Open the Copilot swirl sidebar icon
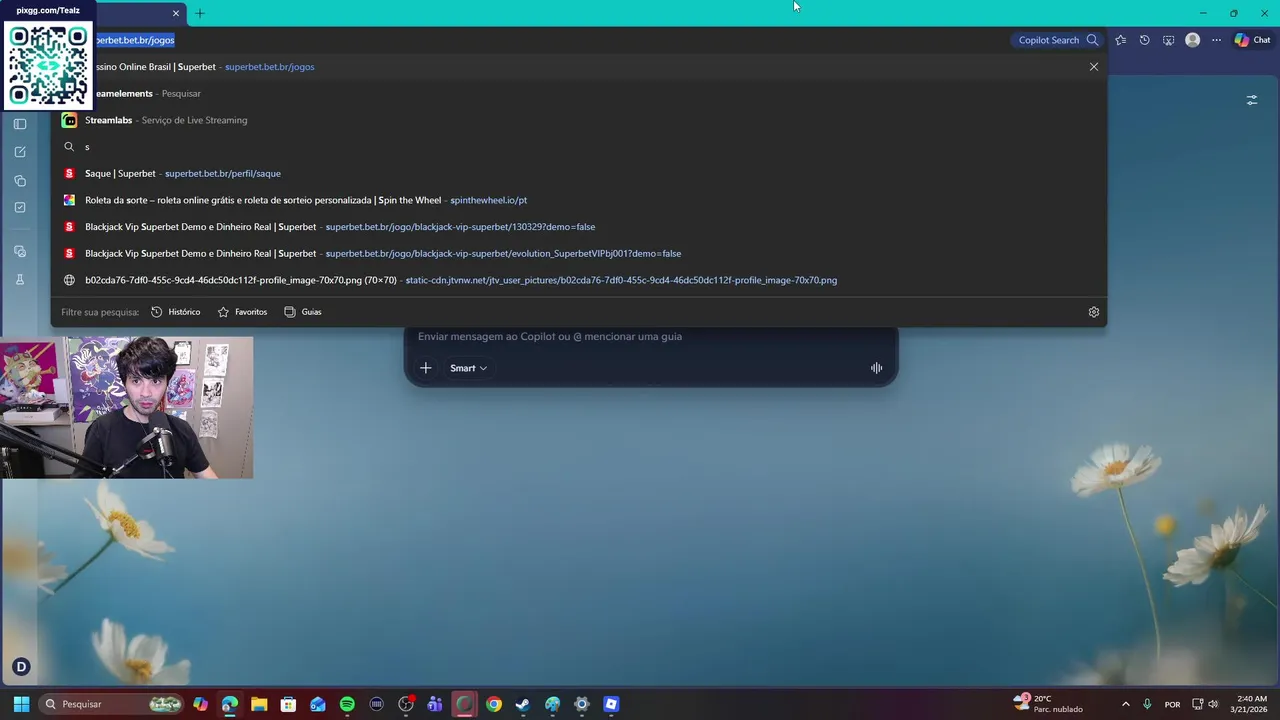The image size is (1280, 720). pyautogui.click(x=20, y=252)
